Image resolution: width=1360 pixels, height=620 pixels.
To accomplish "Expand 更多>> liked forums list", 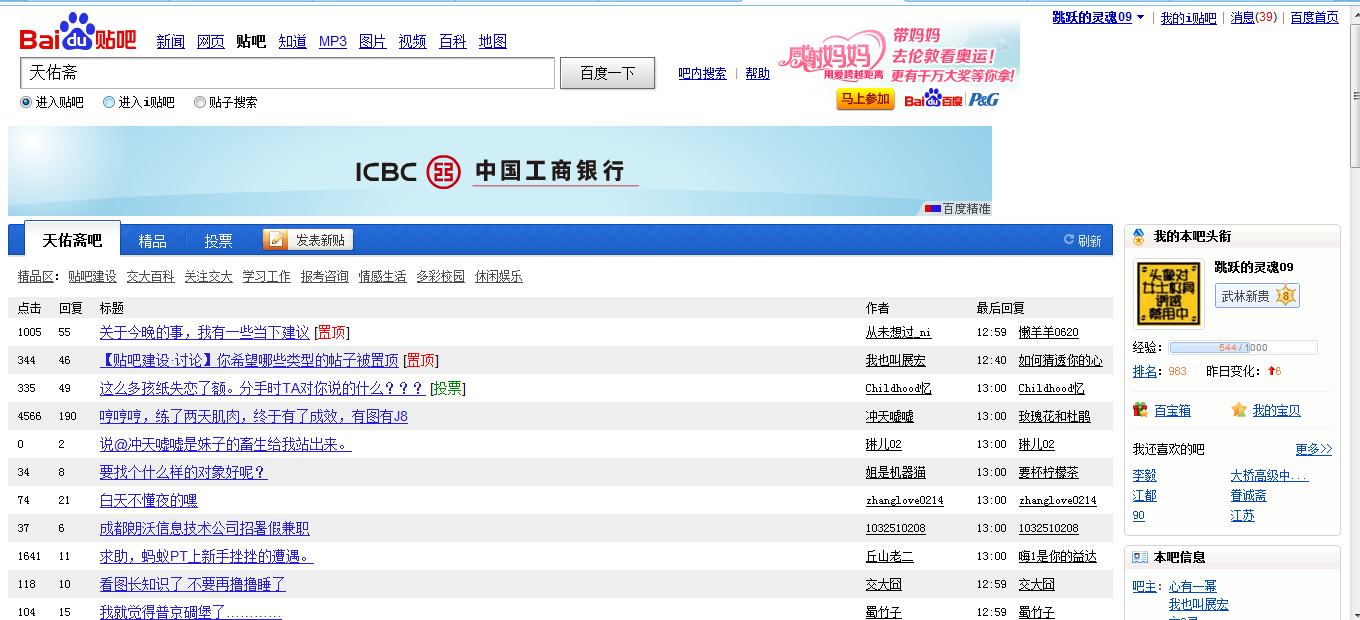I will click(x=1313, y=449).
